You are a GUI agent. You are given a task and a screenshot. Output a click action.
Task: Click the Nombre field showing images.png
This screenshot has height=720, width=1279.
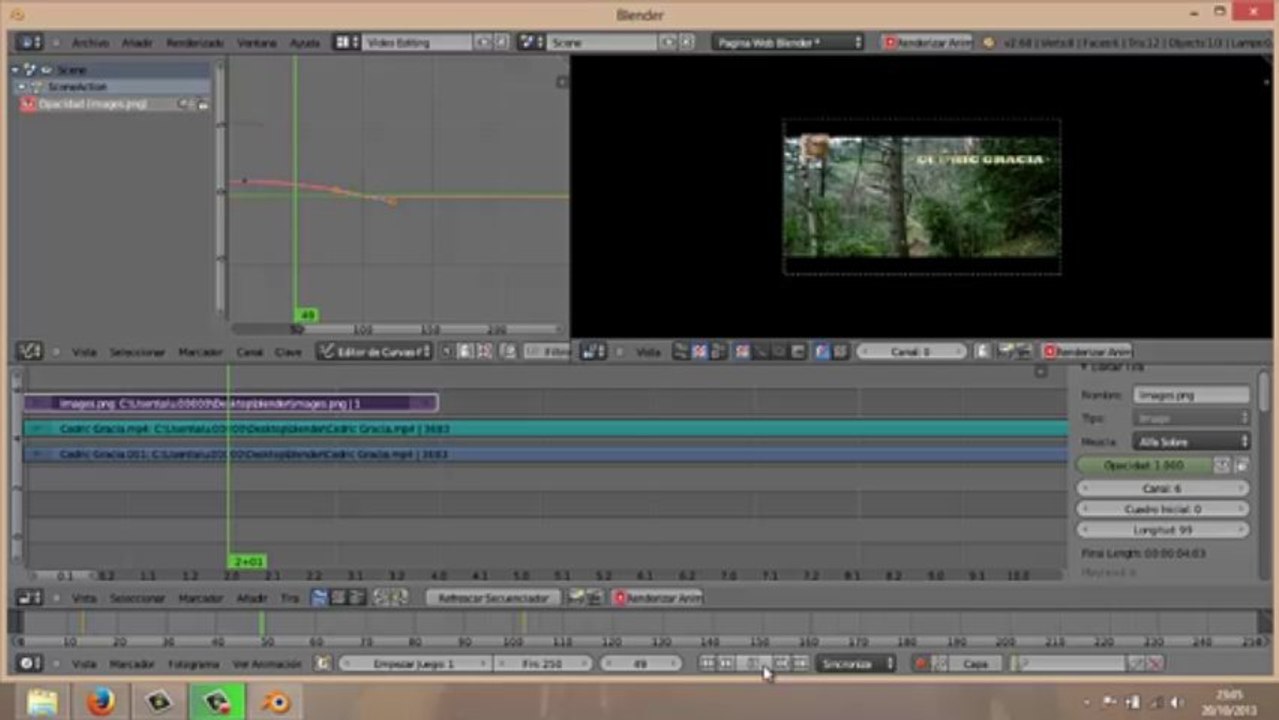coord(1191,395)
